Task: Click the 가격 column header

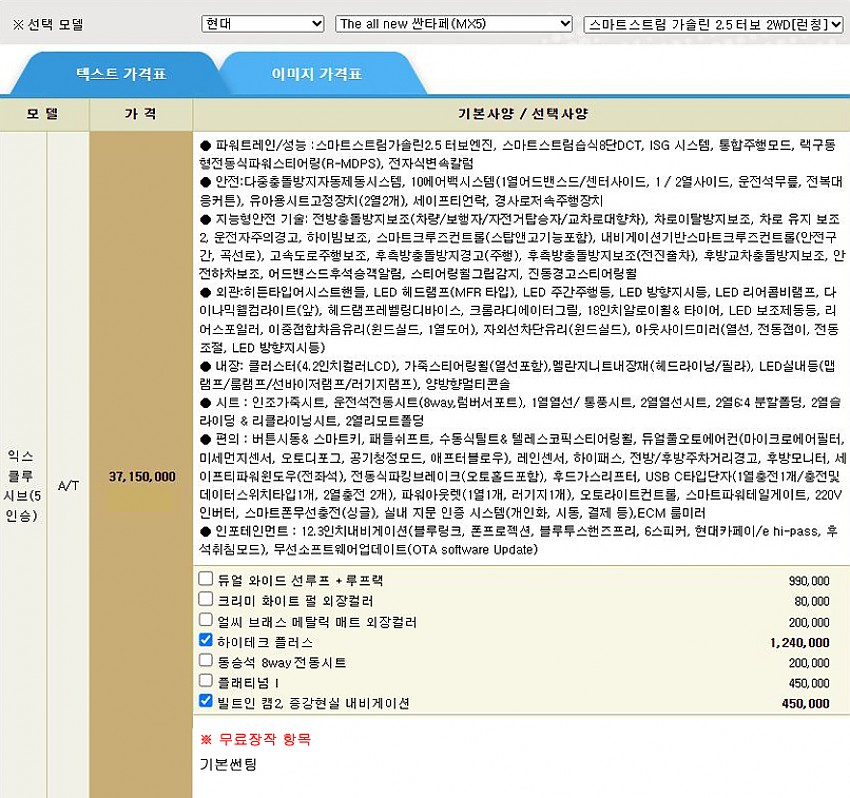Action: (140, 114)
